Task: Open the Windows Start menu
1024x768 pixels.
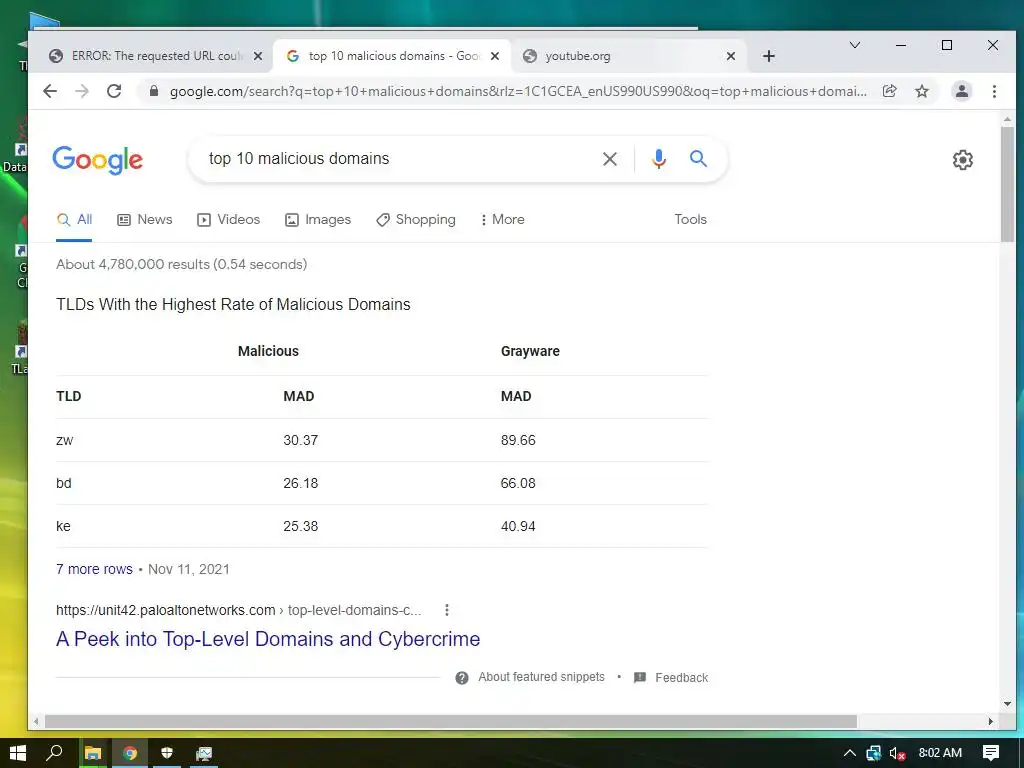Action: pos(18,754)
